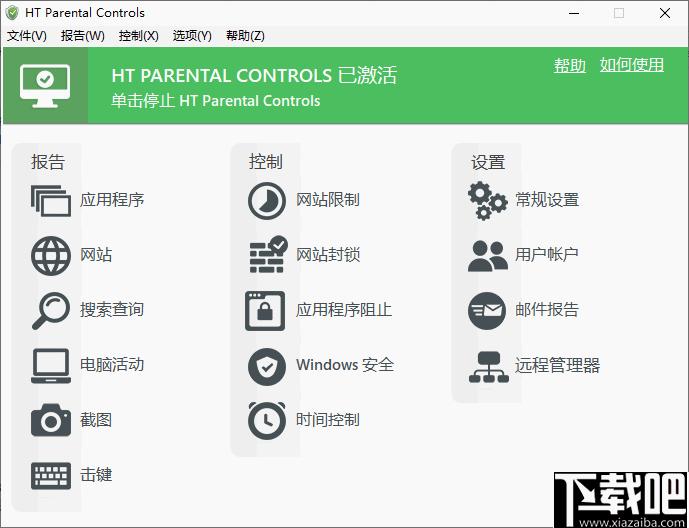689x528 pixels.
Task: Click the 击键 label
Action: 96,474
